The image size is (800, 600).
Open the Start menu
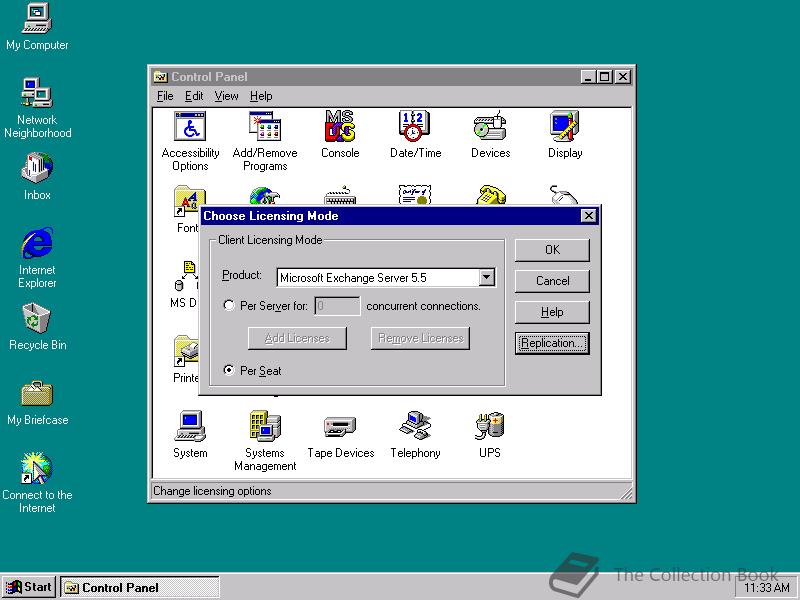click(x=29, y=587)
